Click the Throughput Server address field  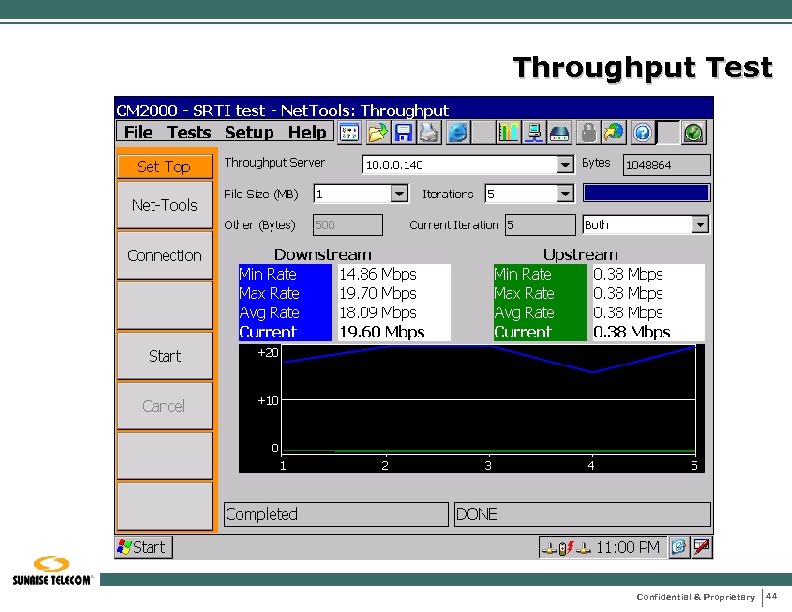click(x=460, y=165)
